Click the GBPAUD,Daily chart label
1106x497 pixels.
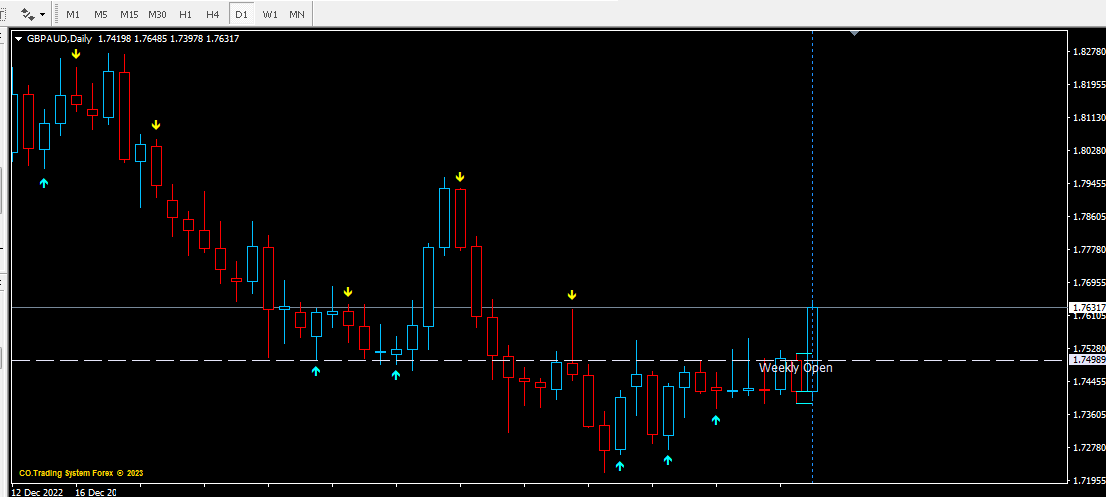60,39
